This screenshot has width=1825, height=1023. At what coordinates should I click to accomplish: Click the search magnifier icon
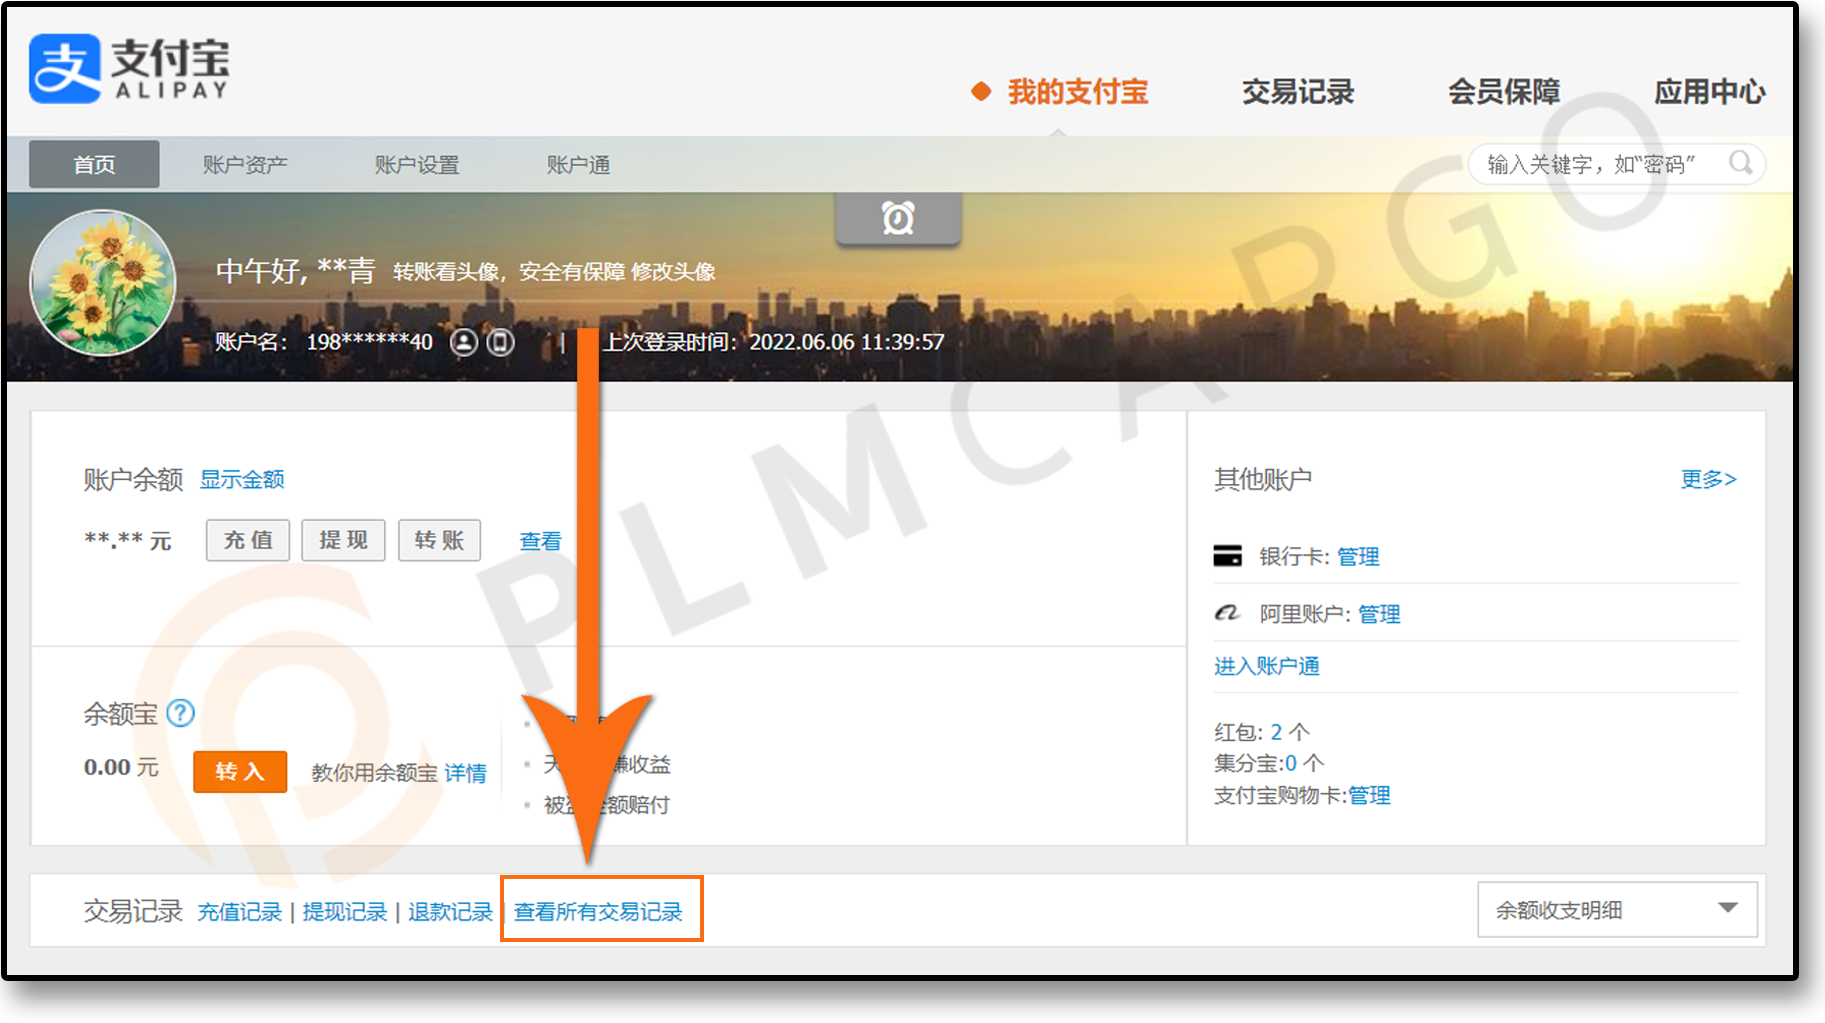point(1741,163)
